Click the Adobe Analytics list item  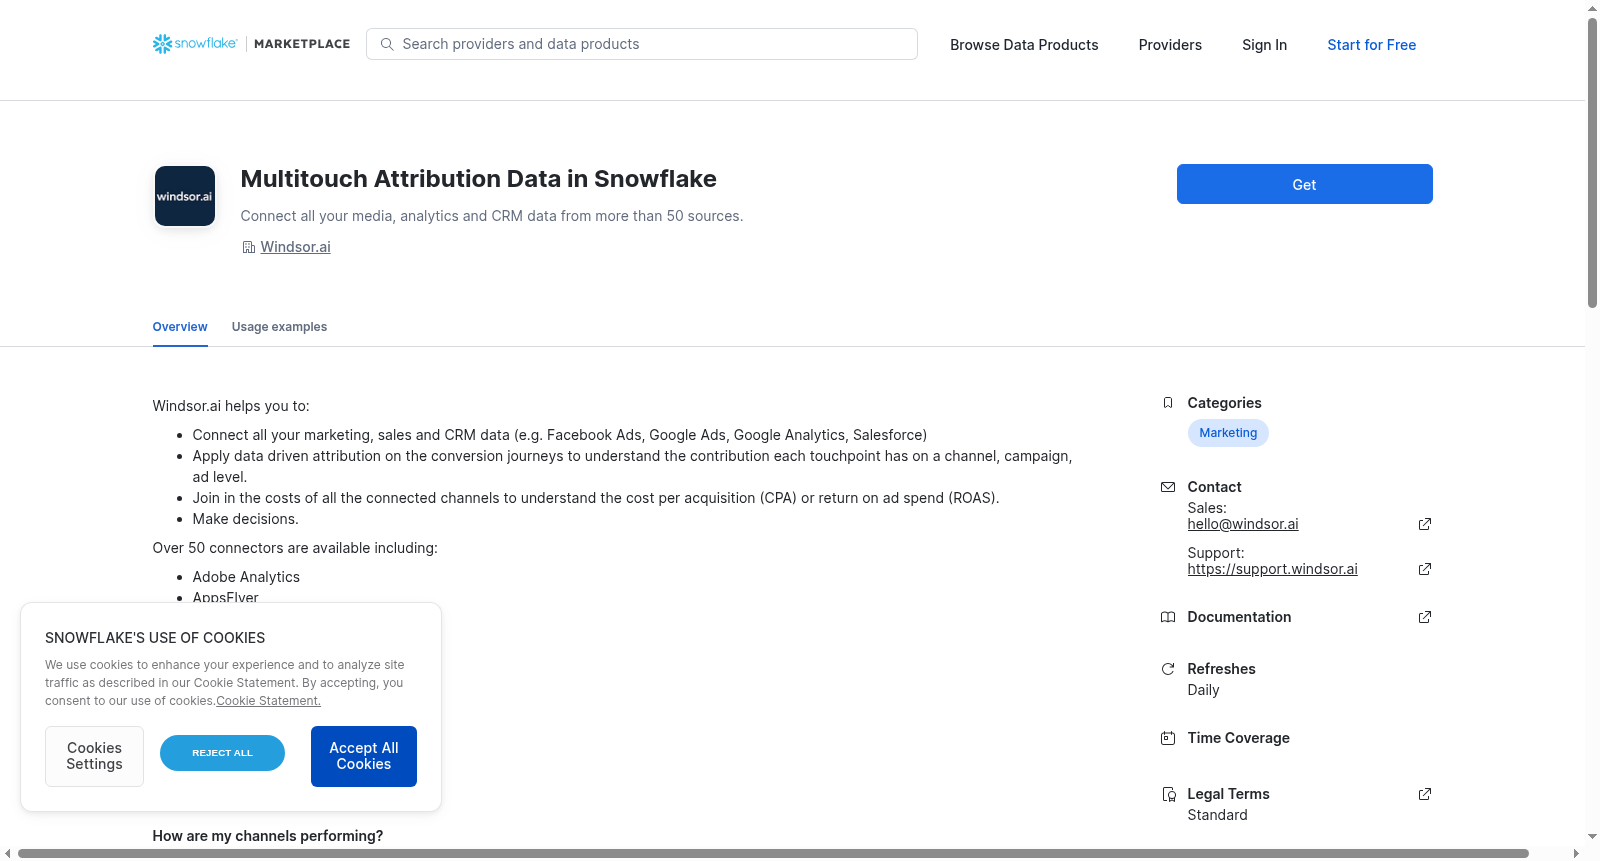click(246, 577)
